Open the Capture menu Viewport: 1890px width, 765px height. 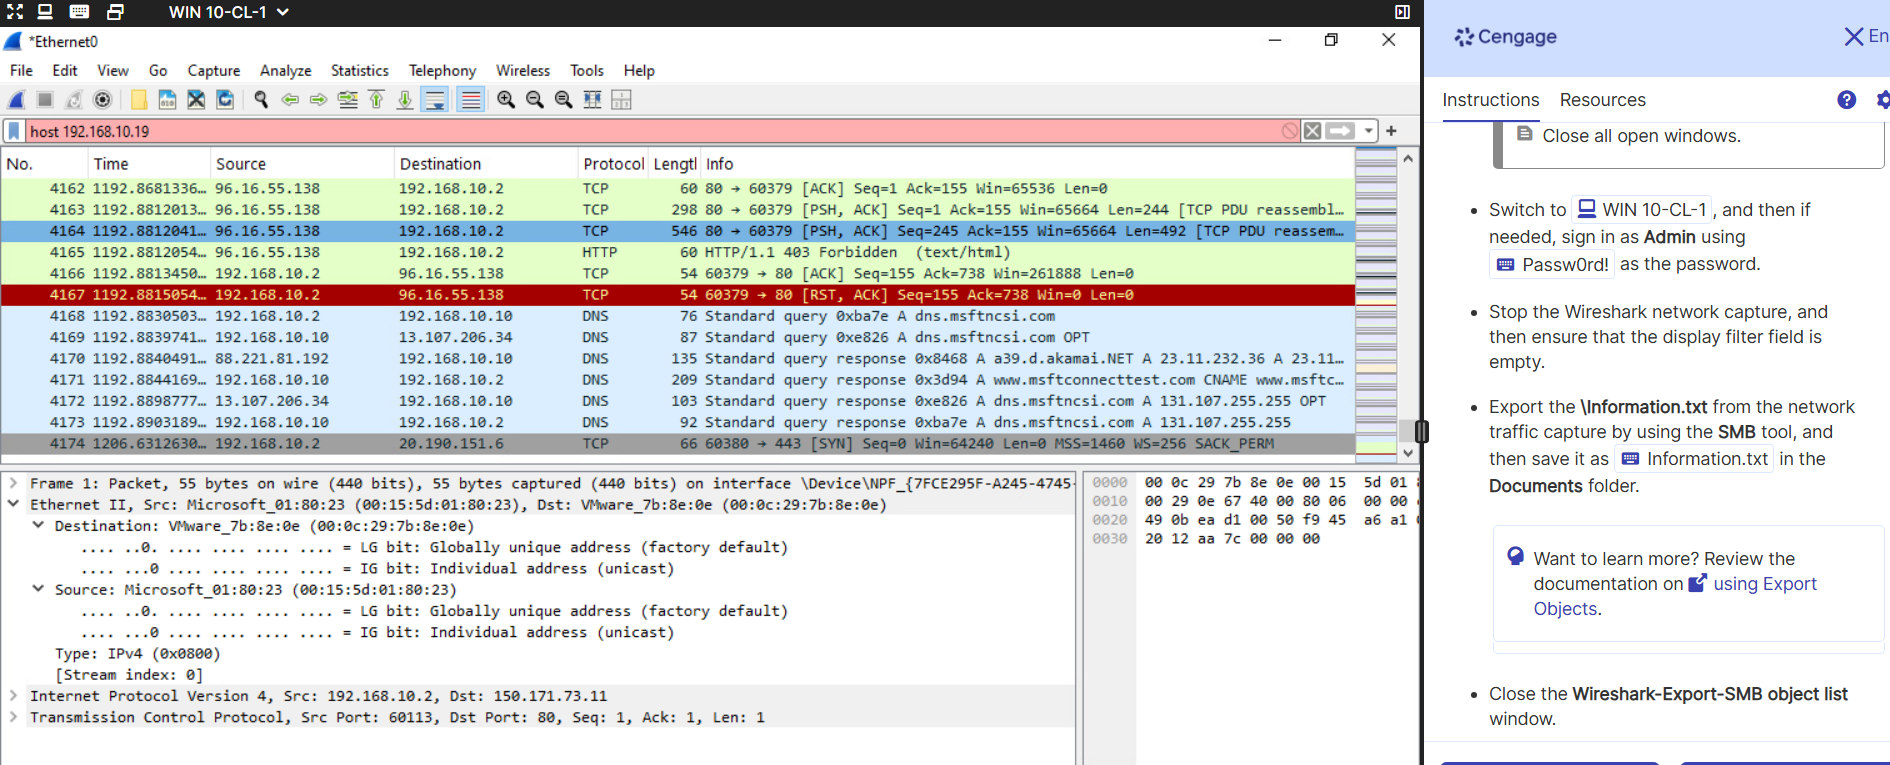pos(214,70)
